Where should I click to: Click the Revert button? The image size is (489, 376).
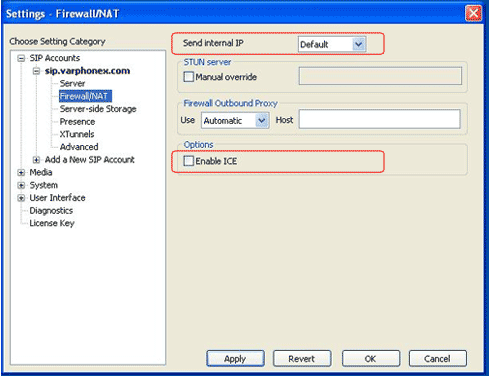click(x=302, y=359)
